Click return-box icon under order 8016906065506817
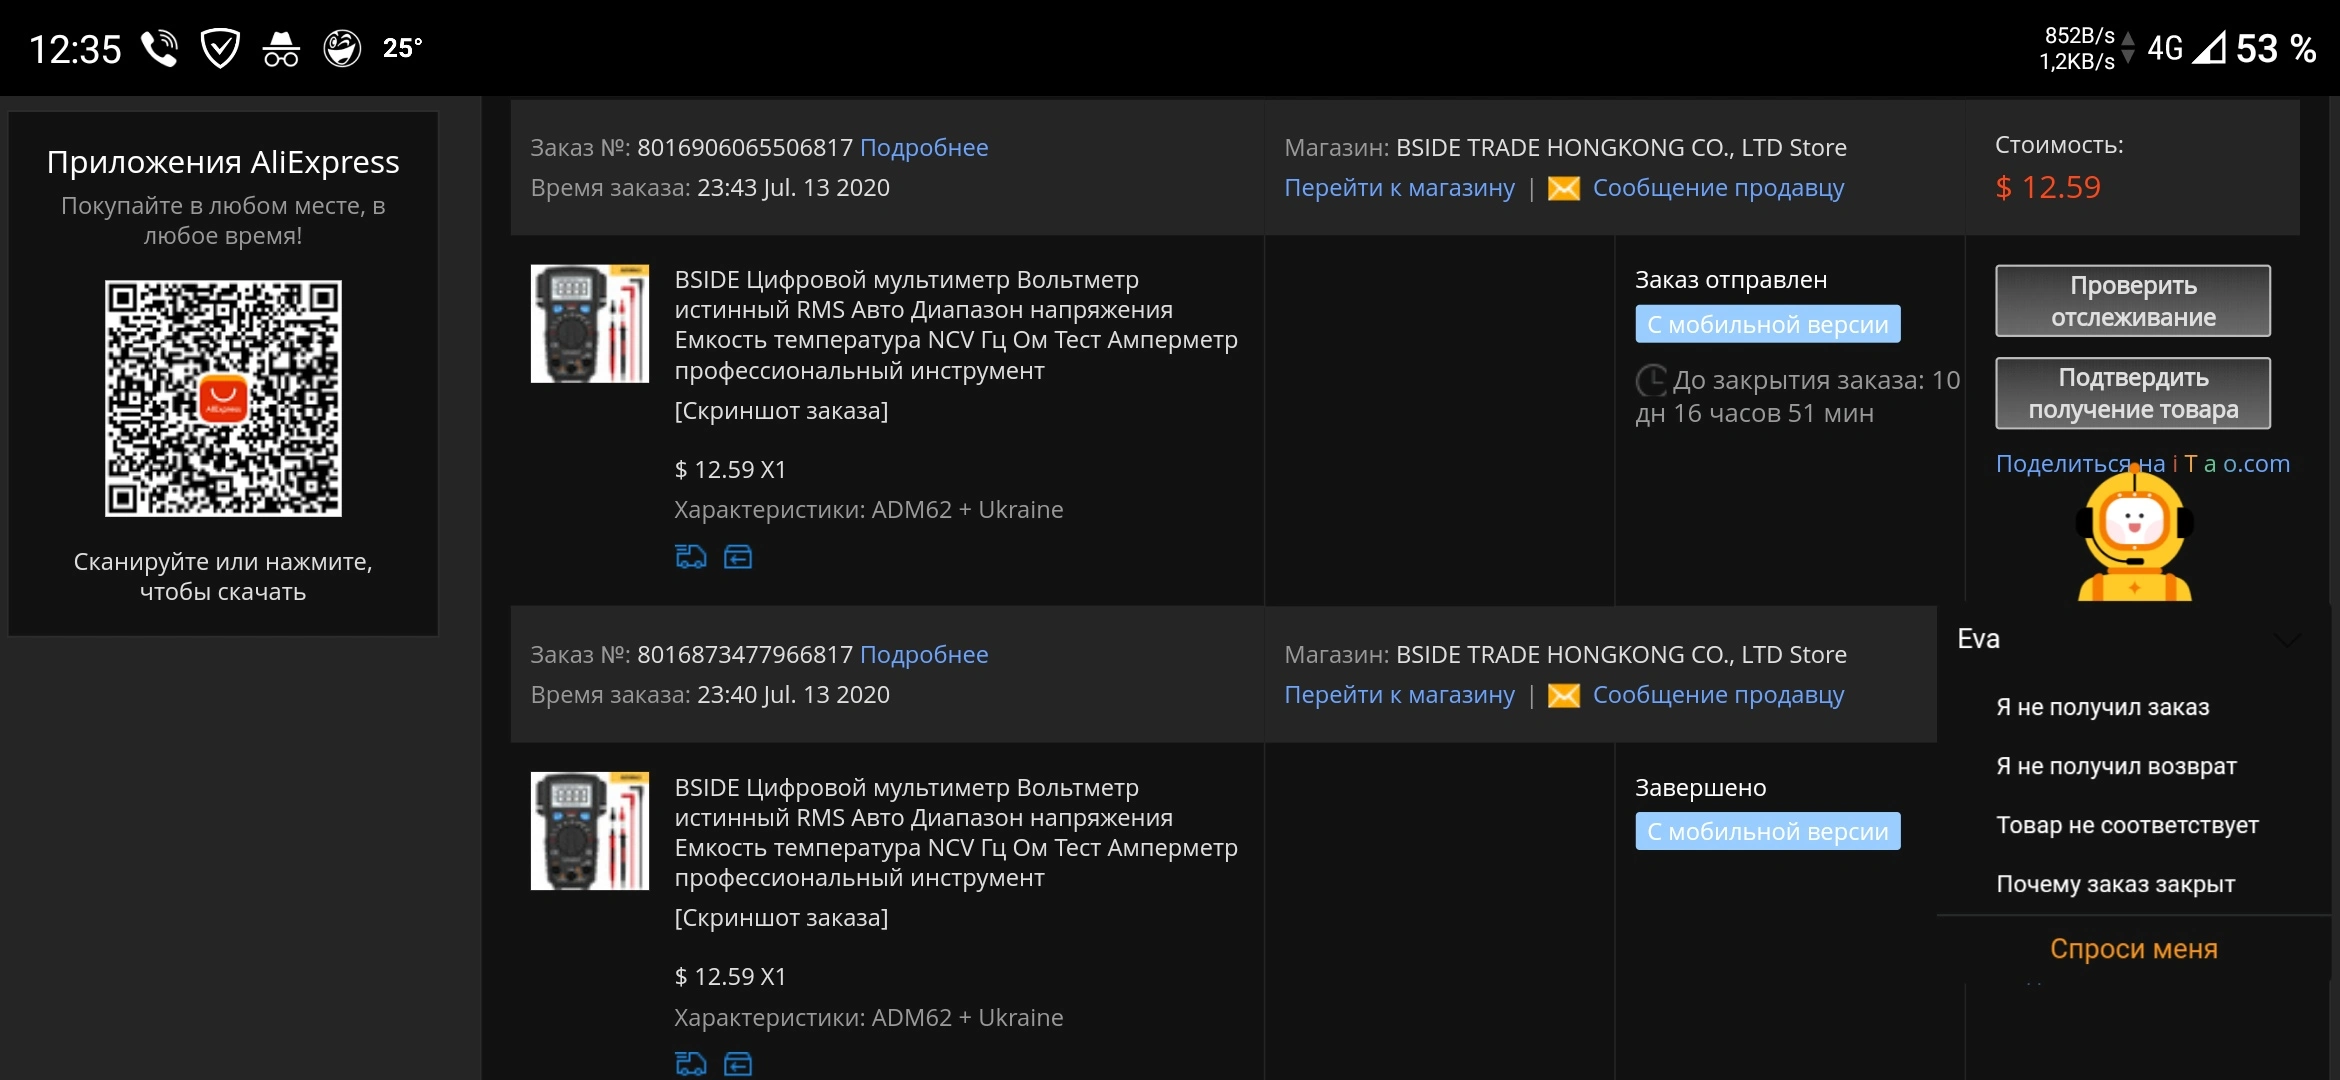Image resolution: width=2340 pixels, height=1080 pixels. click(738, 556)
